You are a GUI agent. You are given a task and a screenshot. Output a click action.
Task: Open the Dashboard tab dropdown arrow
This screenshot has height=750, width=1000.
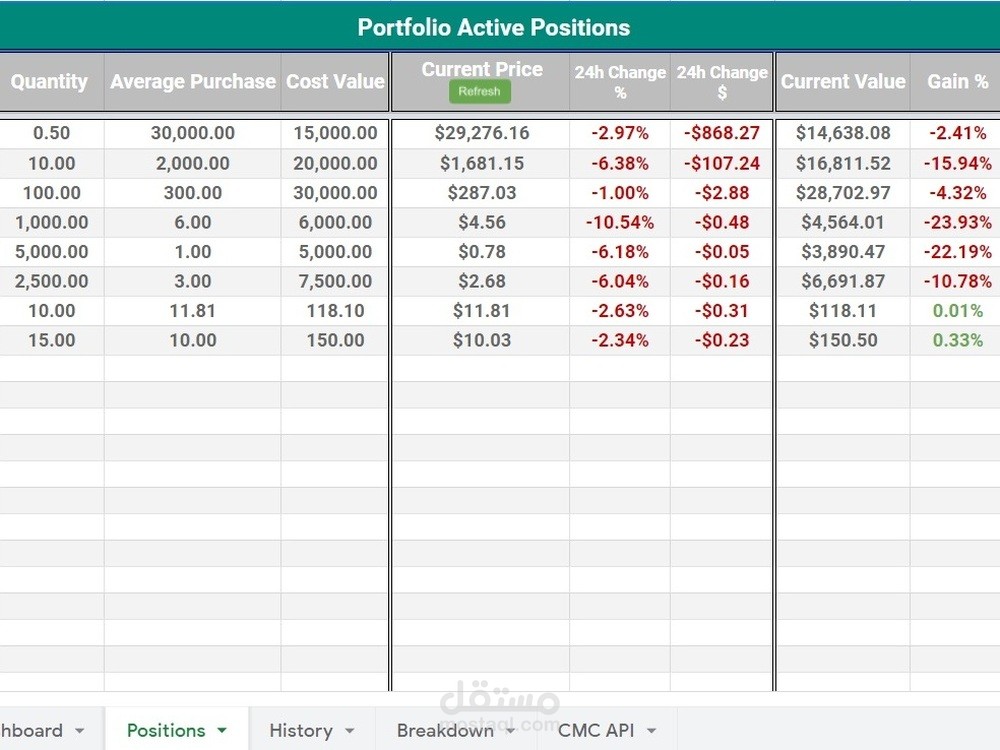(x=80, y=731)
